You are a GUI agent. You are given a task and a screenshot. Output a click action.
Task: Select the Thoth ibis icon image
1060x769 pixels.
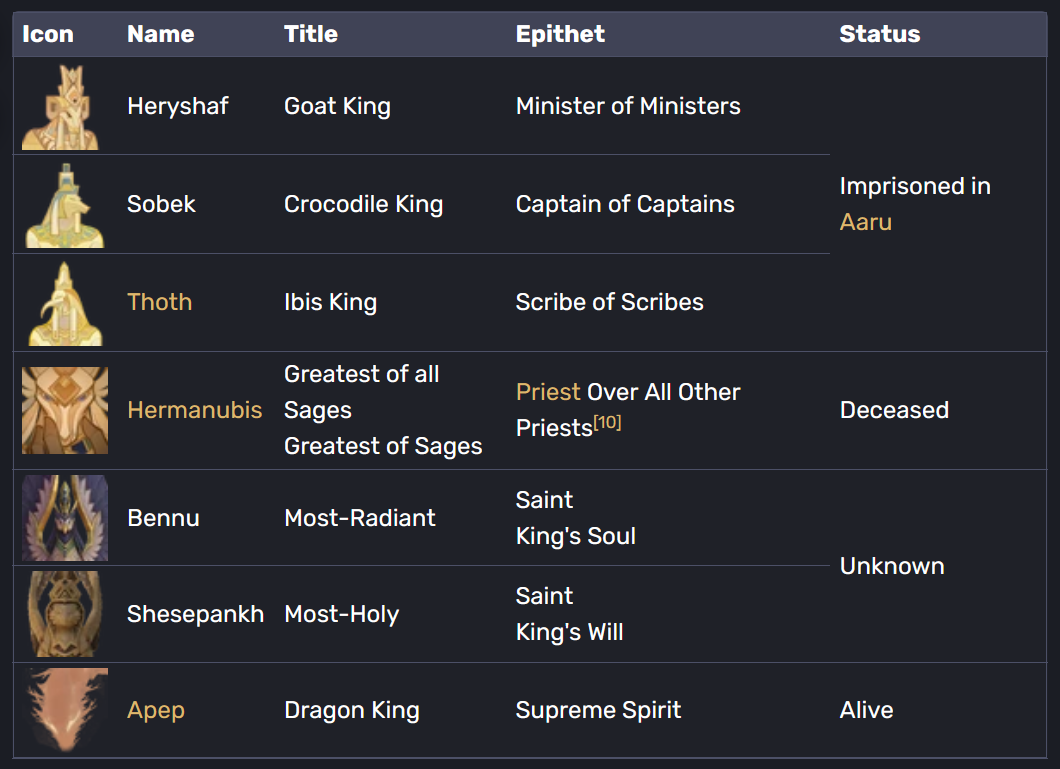[64, 303]
